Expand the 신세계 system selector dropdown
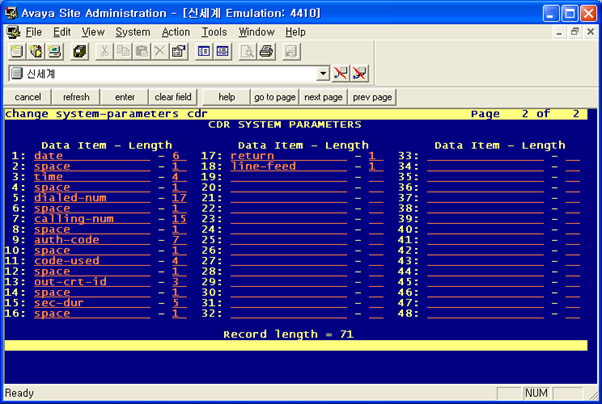This screenshot has height=404, width=602. pos(323,73)
